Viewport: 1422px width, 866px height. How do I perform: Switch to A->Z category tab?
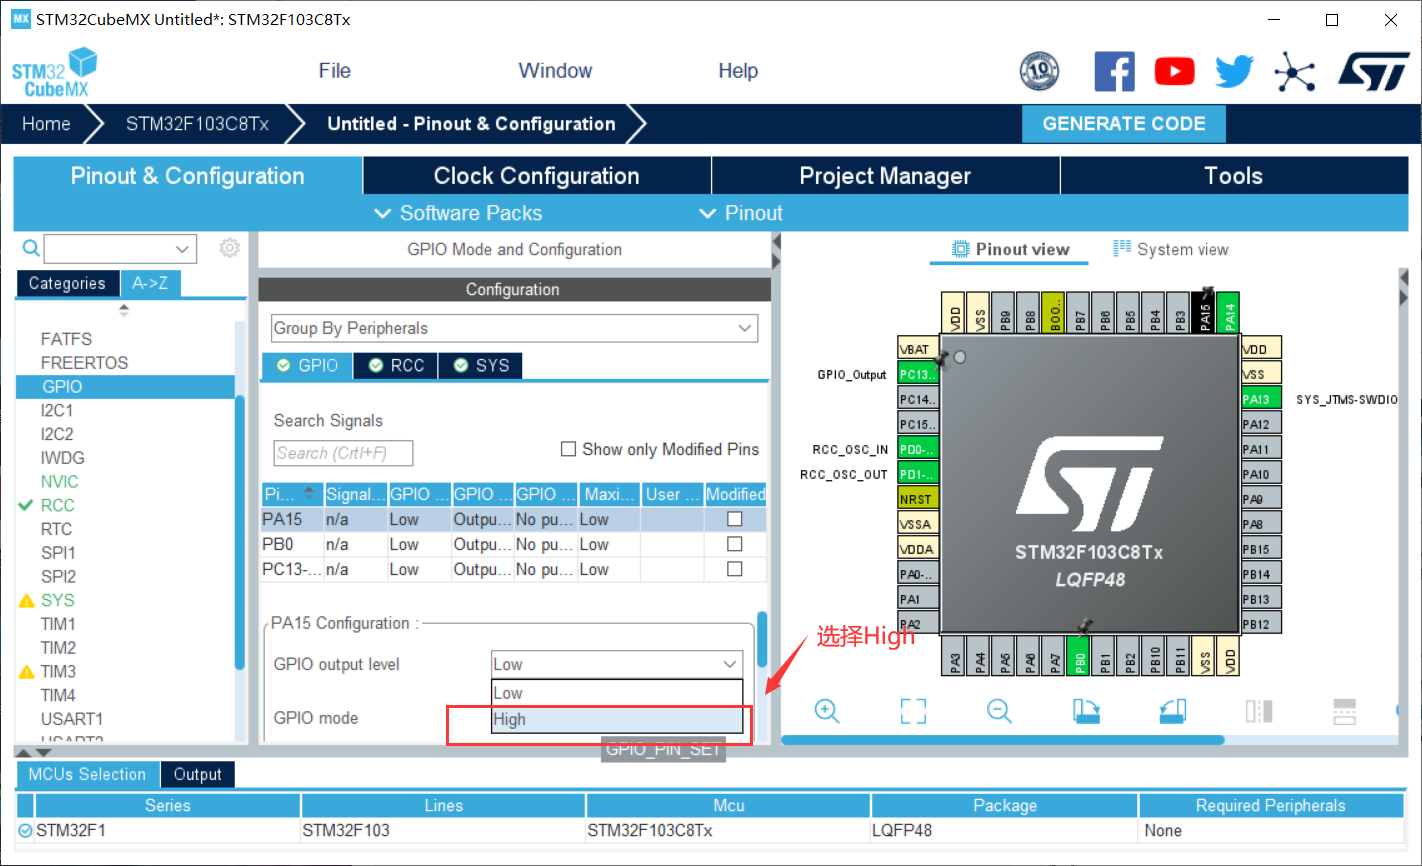point(150,283)
